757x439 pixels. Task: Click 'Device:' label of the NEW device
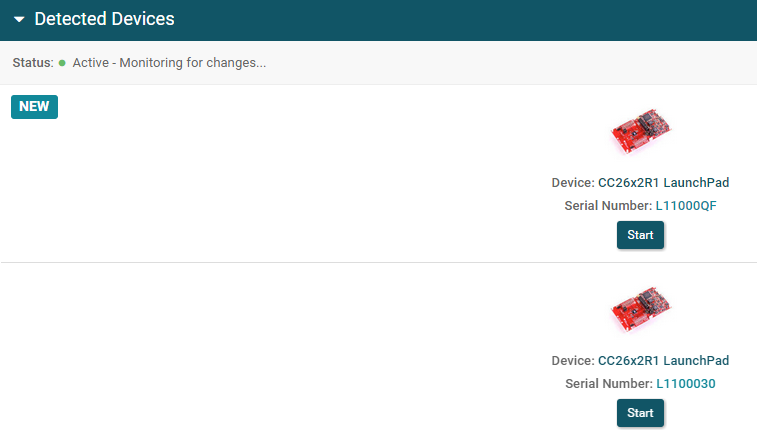pyautogui.click(x=573, y=183)
